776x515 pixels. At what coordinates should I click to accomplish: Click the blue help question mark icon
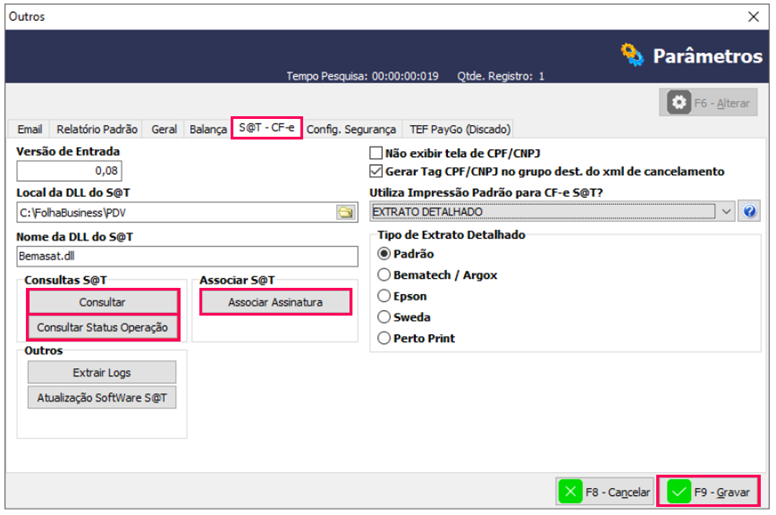[x=749, y=212]
